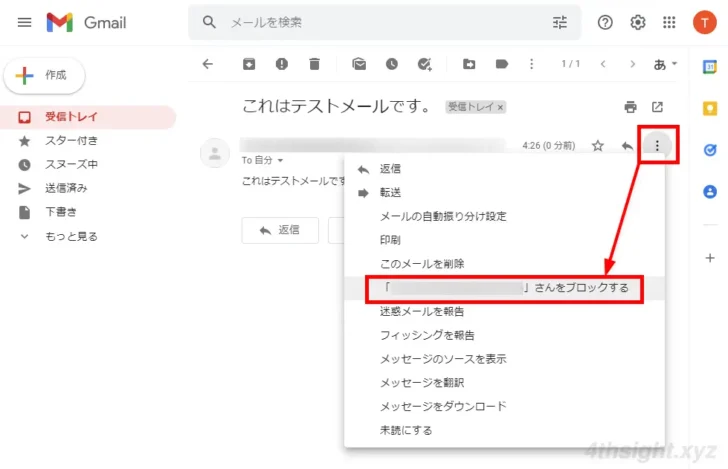Archive this message
728x469 pixels.
click(x=249, y=64)
